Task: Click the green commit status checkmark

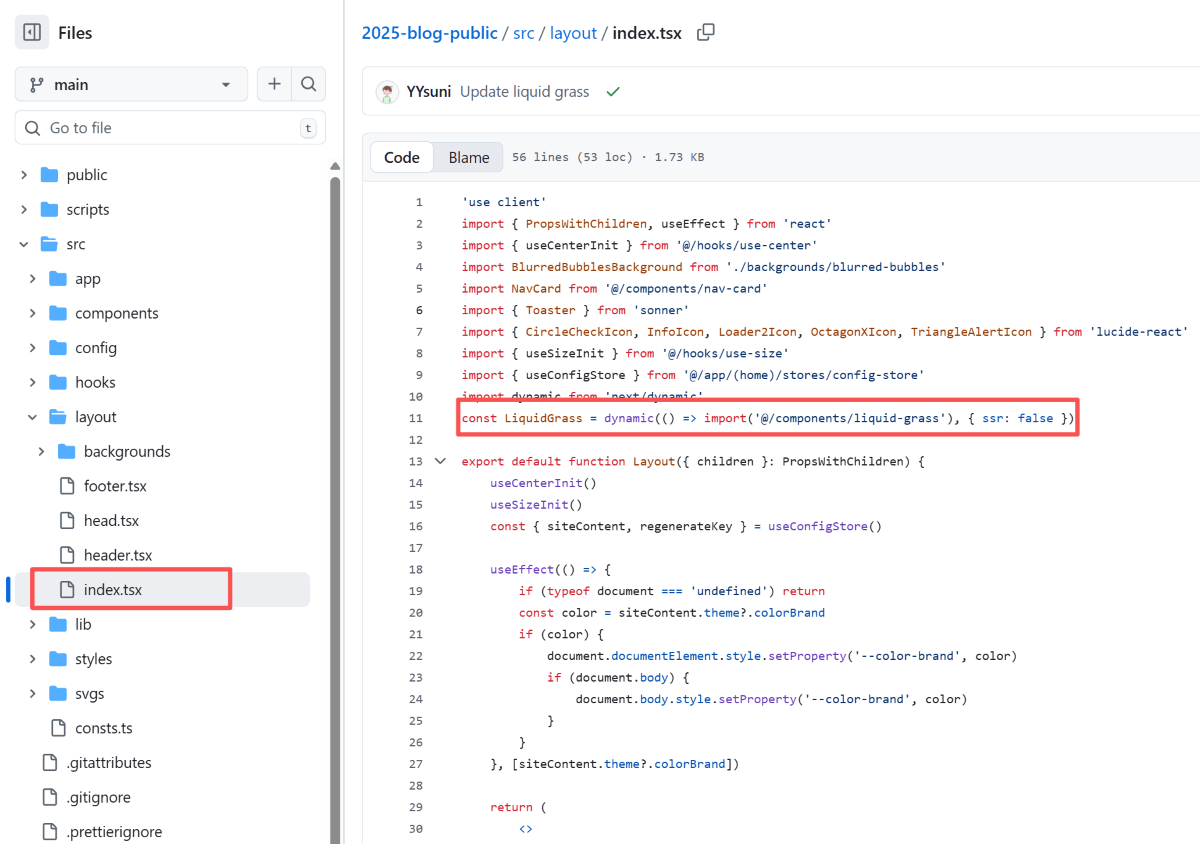Action: (x=613, y=92)
